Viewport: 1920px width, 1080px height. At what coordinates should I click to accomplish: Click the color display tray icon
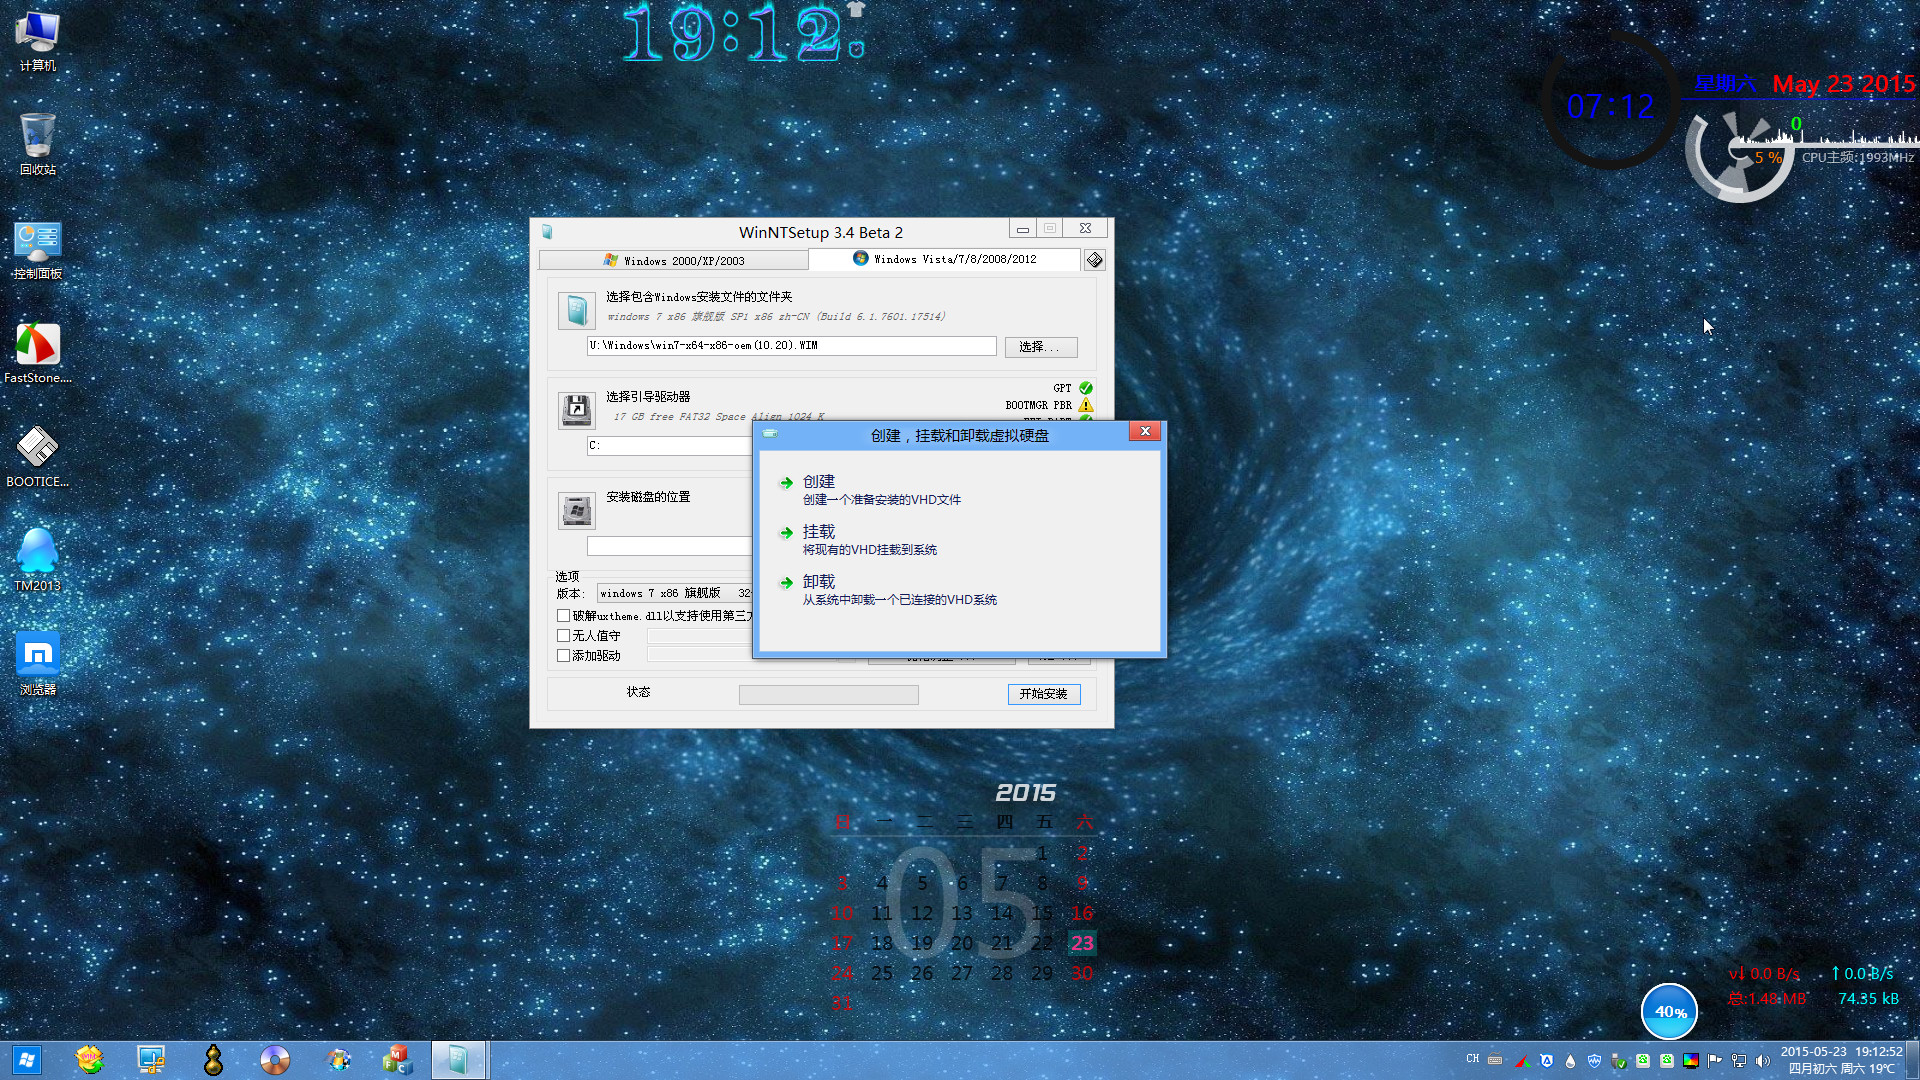point(1691,1061)
